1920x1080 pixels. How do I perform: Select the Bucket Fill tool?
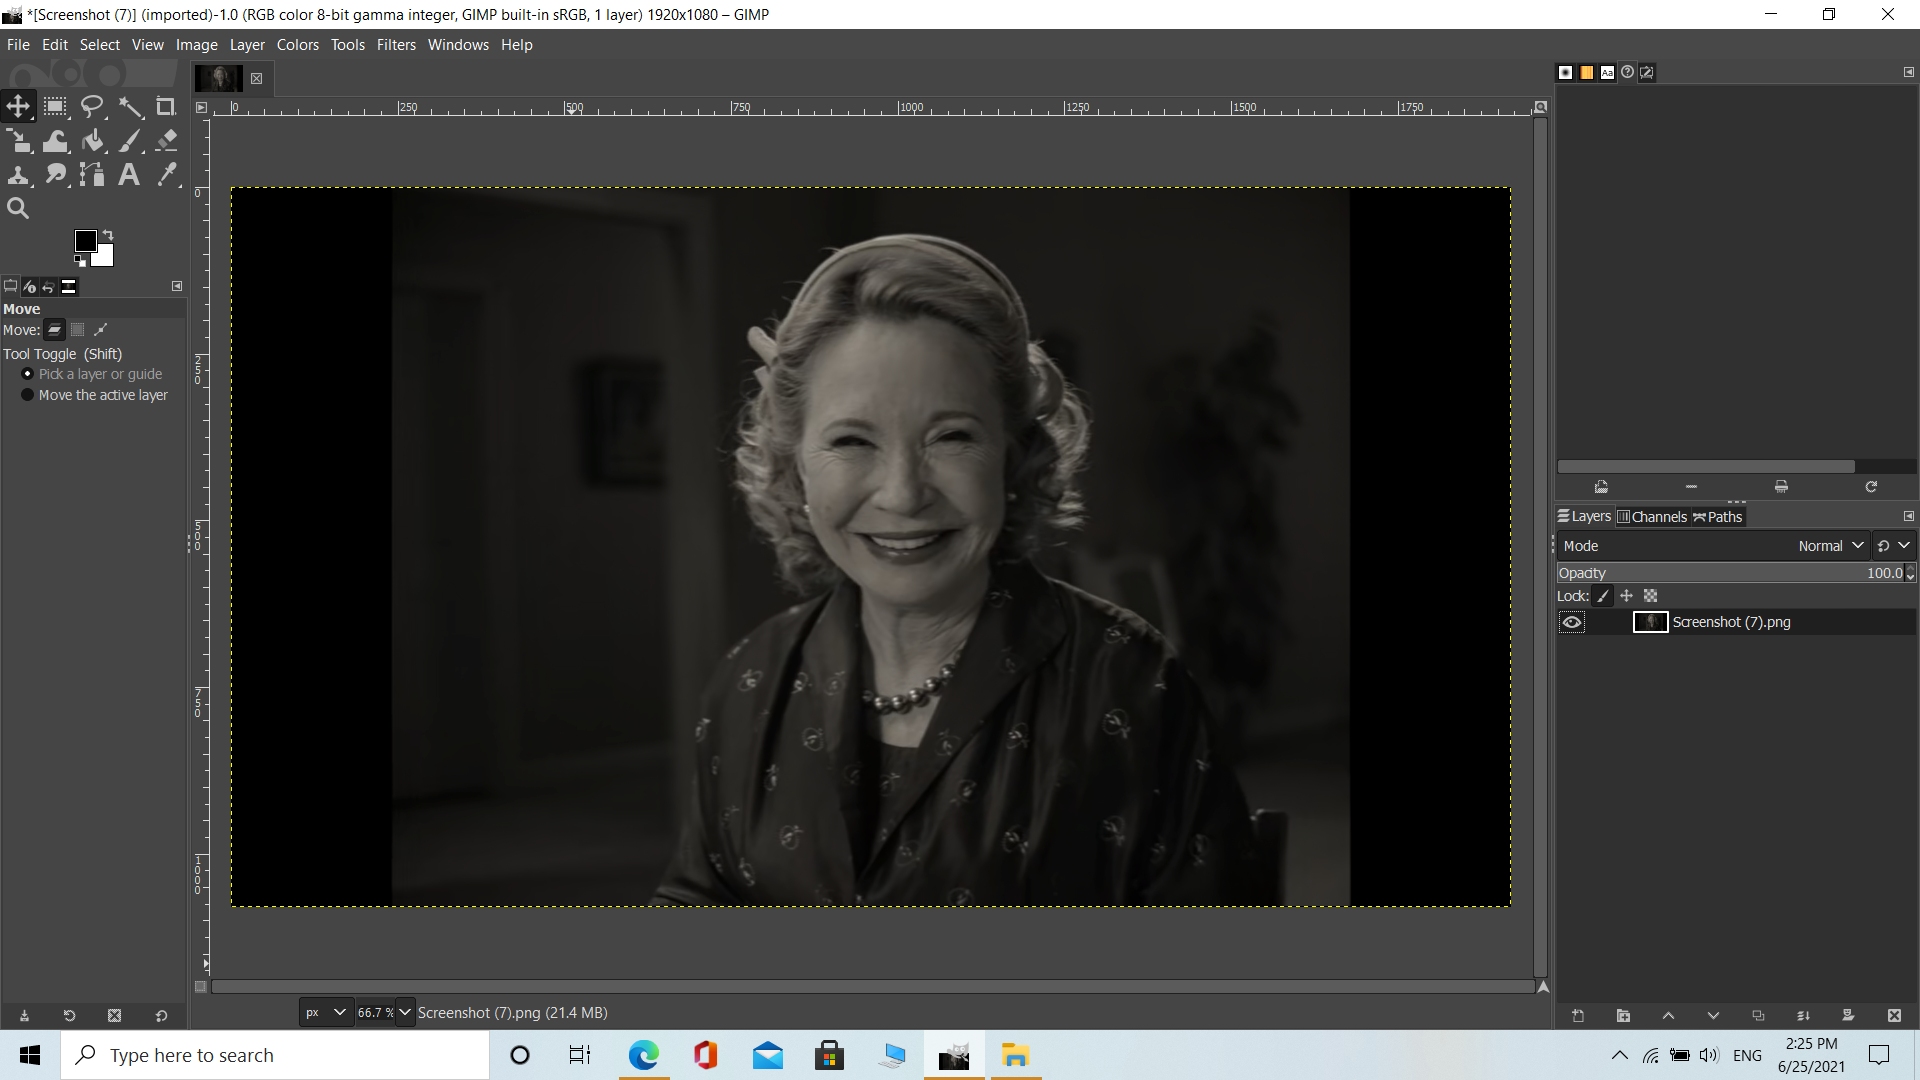pyautogui.click(x=93, y=141)
